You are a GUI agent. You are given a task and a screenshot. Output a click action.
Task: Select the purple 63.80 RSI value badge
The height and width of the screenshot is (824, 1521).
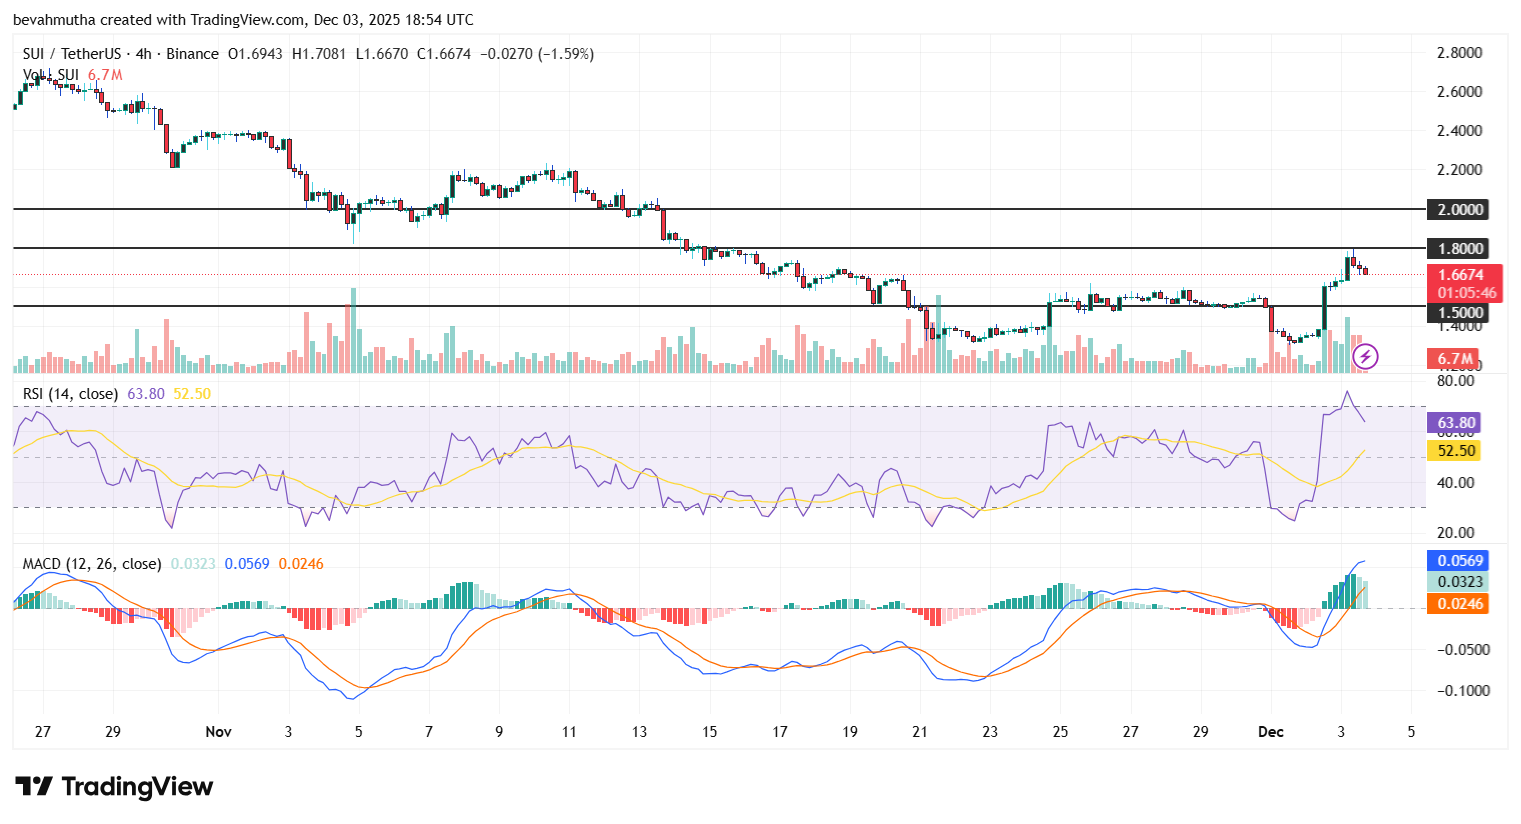(x=1453, y=424)
